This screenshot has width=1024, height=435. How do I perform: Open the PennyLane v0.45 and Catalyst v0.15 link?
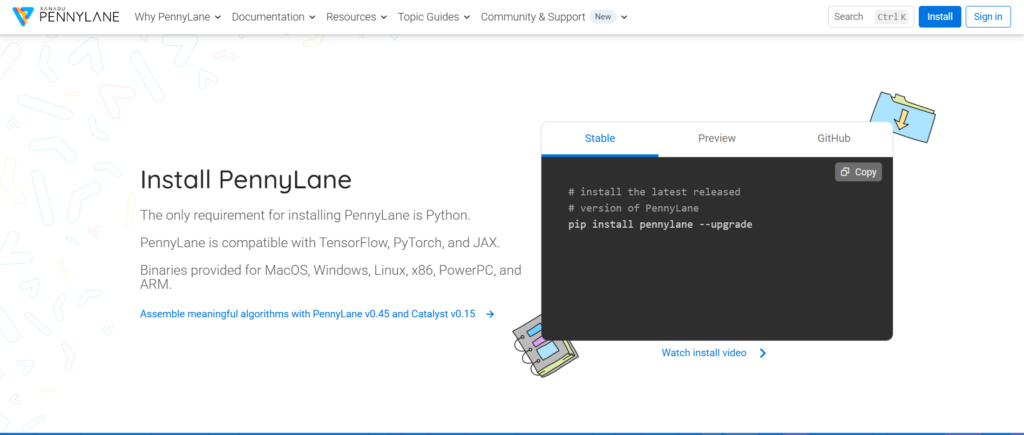[308, 314]
